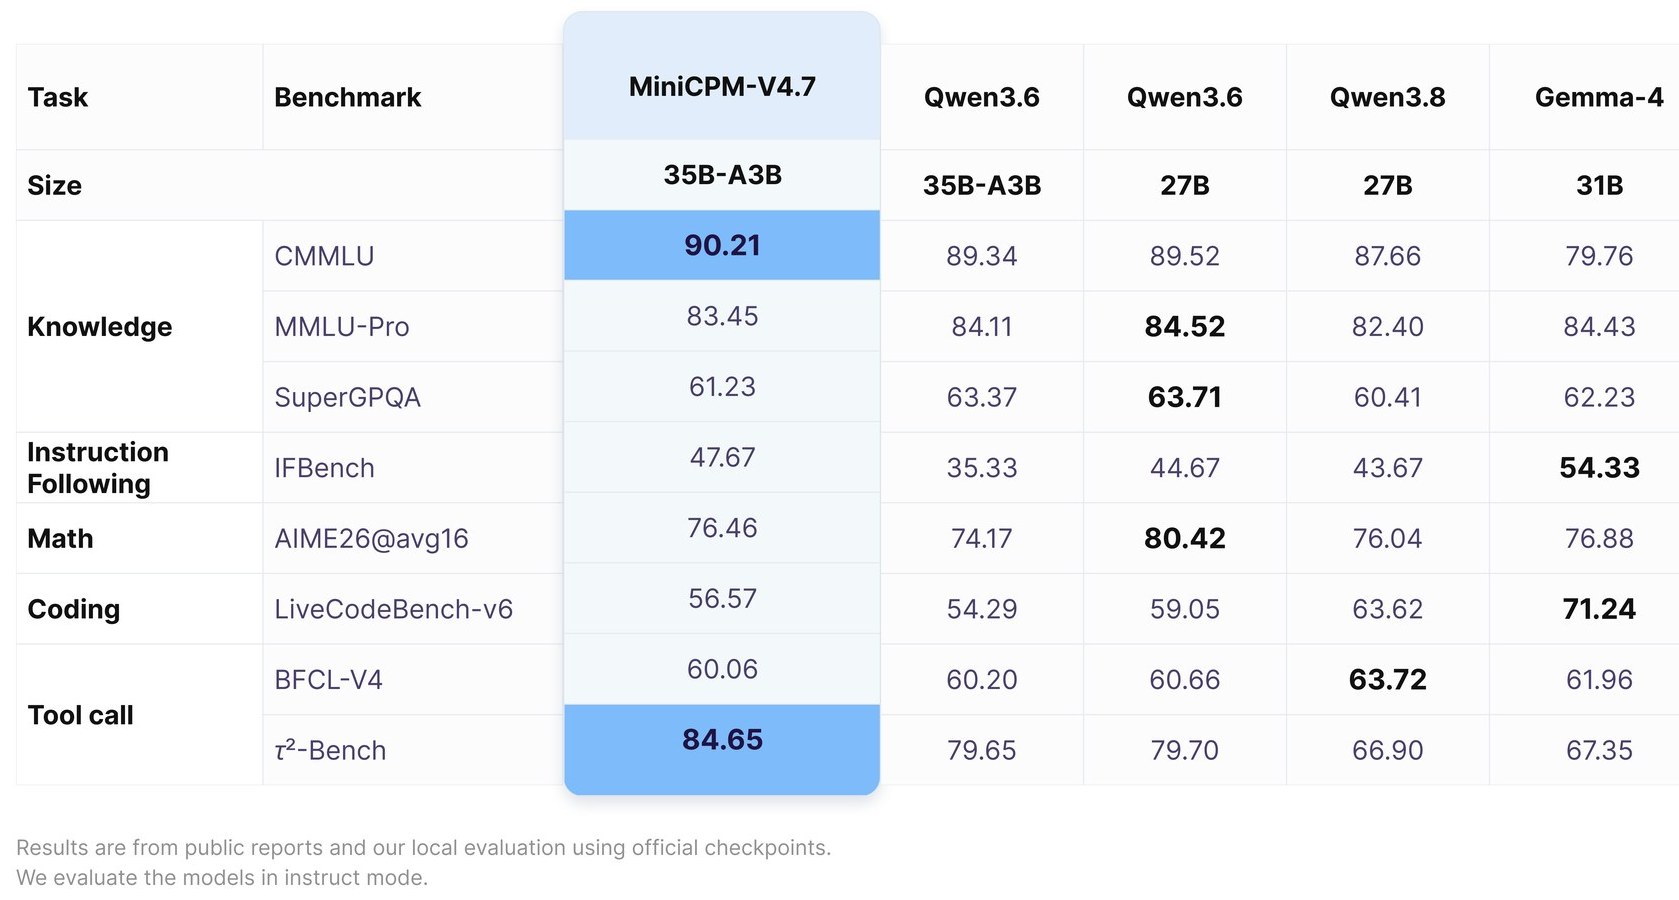
Task: Select the MMLU-Pro benchmark label
Action: click(342, 327)
